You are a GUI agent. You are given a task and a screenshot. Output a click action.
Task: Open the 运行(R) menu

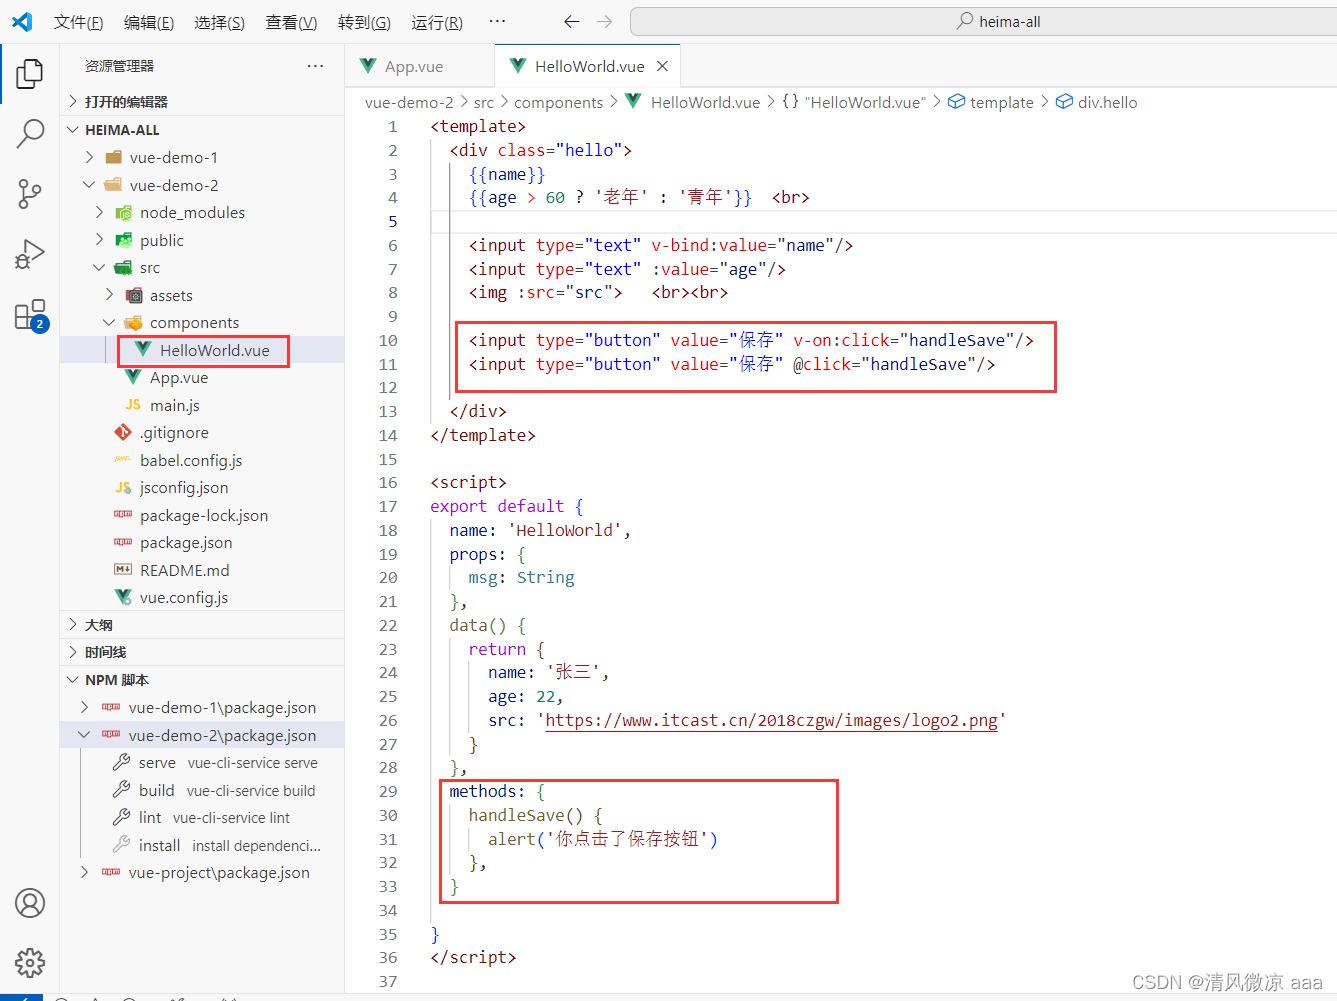(437, 22)
